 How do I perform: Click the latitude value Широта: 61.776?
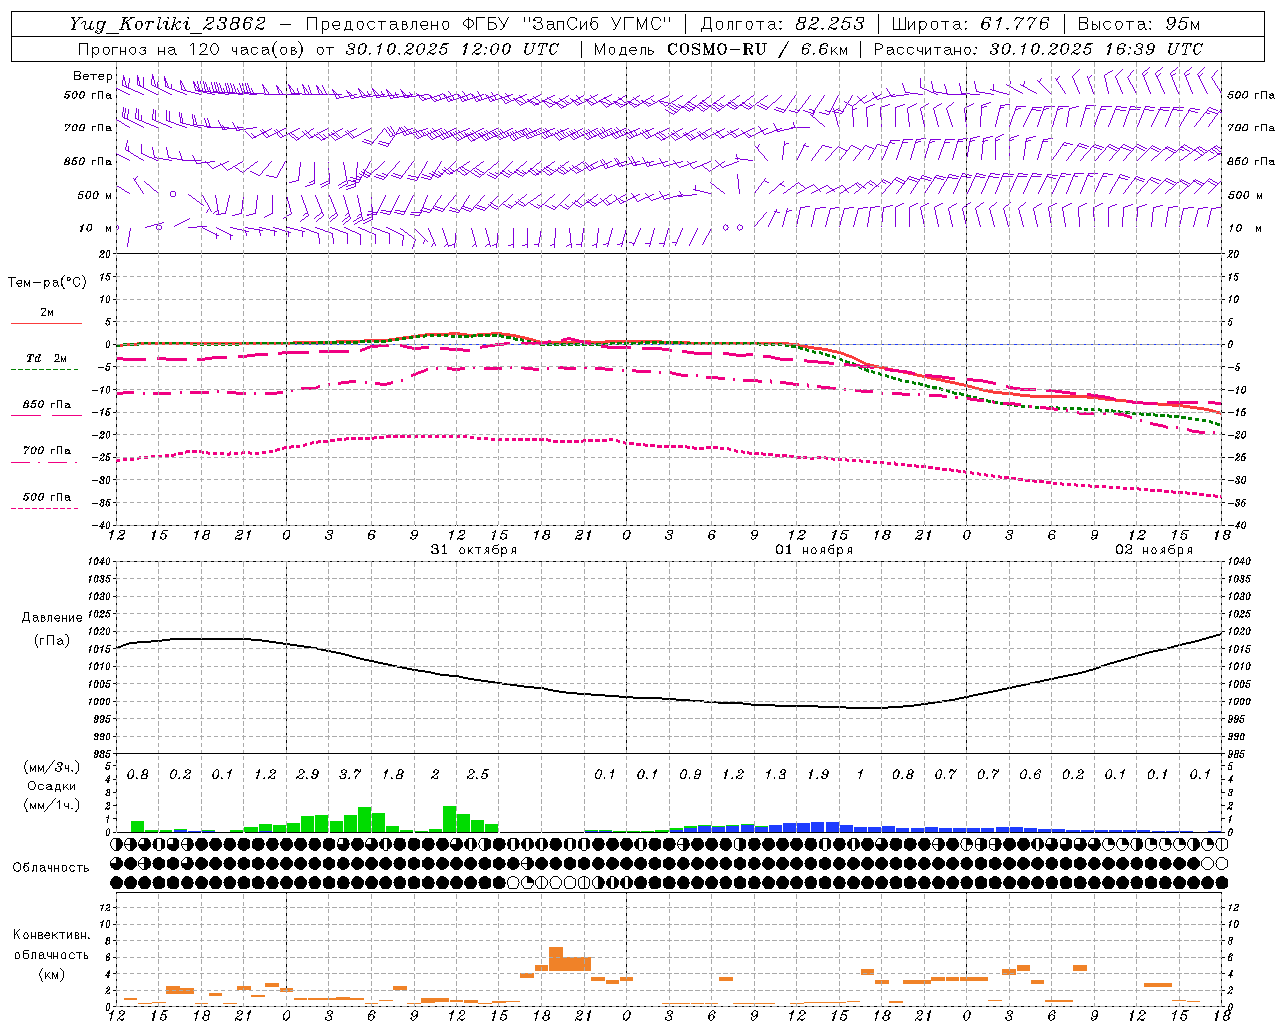coord(970,24)
